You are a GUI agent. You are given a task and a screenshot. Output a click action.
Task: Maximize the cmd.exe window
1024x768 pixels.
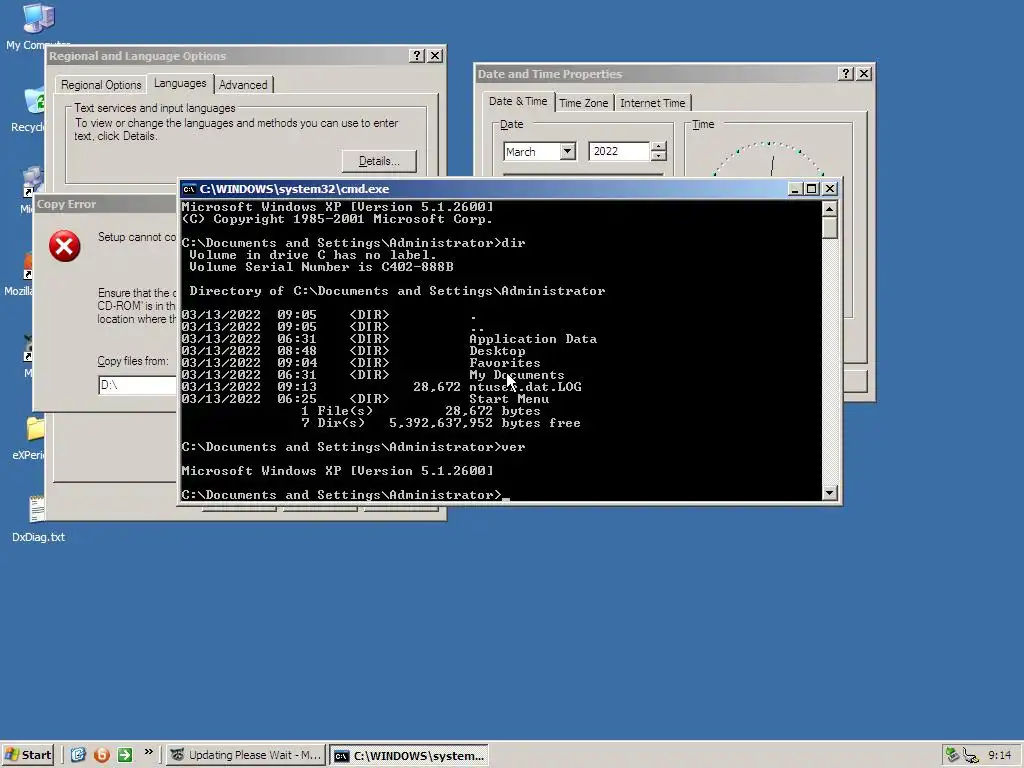click(x=812, y=189)
